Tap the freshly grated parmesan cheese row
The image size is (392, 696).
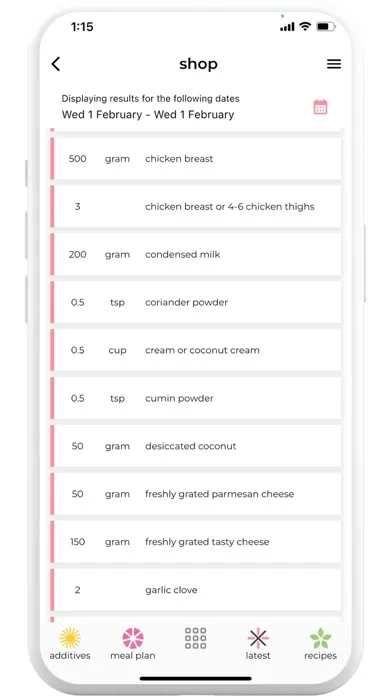pos(195,494)
